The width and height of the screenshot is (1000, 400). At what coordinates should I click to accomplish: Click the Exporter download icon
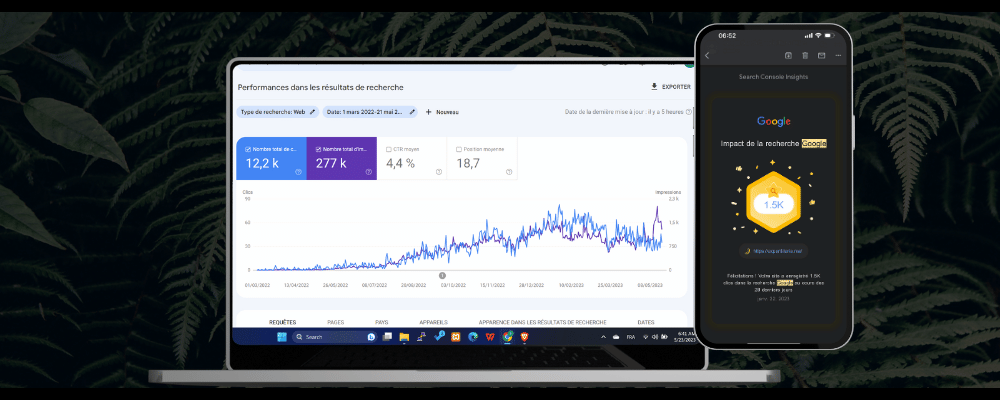[654, 87]
